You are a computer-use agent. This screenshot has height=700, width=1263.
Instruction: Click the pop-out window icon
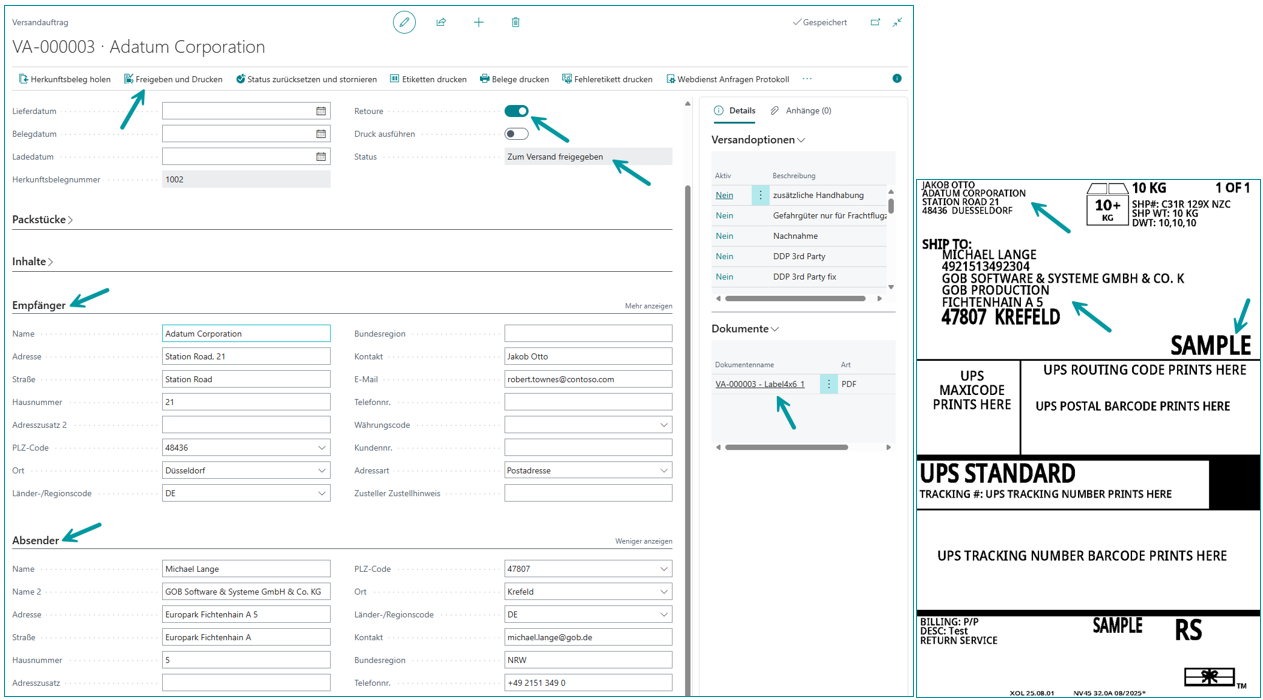click(875, 22)
